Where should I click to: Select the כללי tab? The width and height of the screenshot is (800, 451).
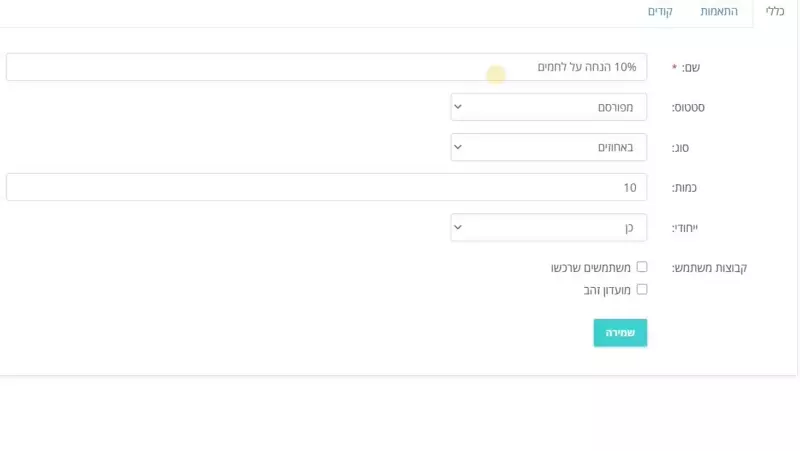click(774, 11)
